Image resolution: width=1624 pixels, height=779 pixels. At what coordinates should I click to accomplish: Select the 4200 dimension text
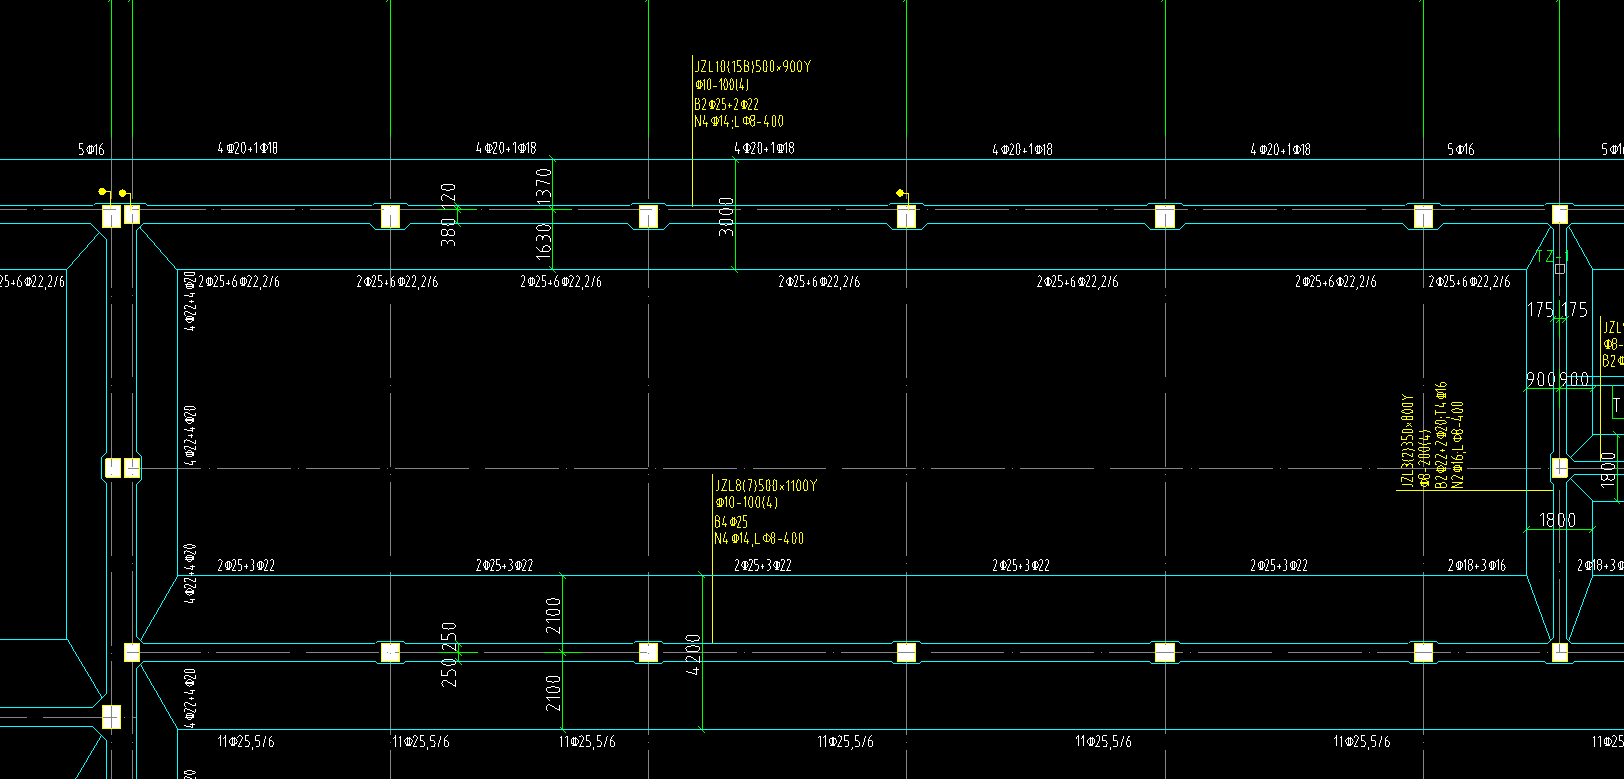tap(693, 654)
